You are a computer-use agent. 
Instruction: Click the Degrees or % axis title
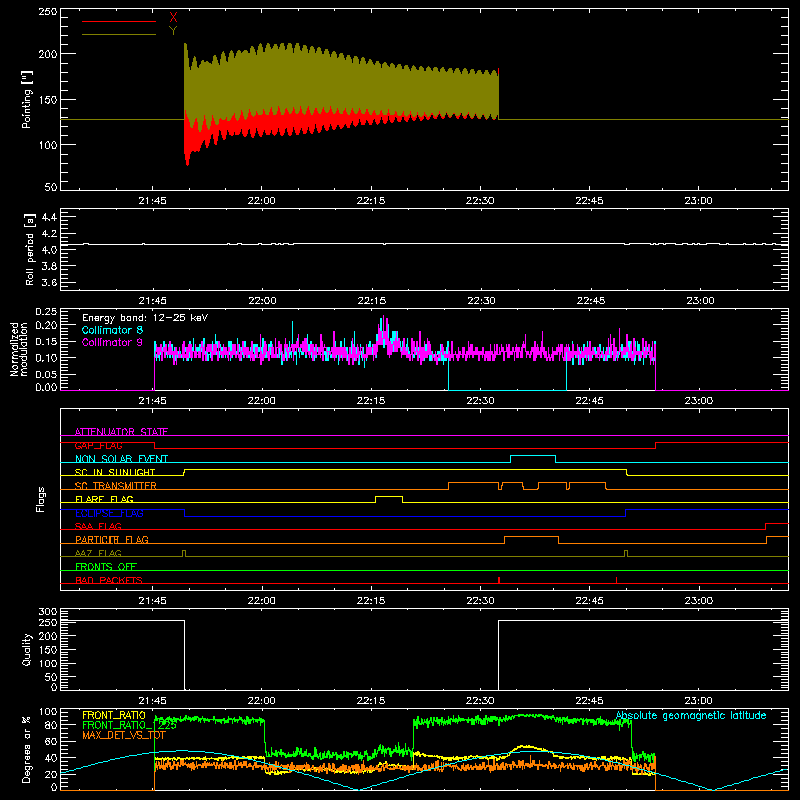click(x=27, y=749)
